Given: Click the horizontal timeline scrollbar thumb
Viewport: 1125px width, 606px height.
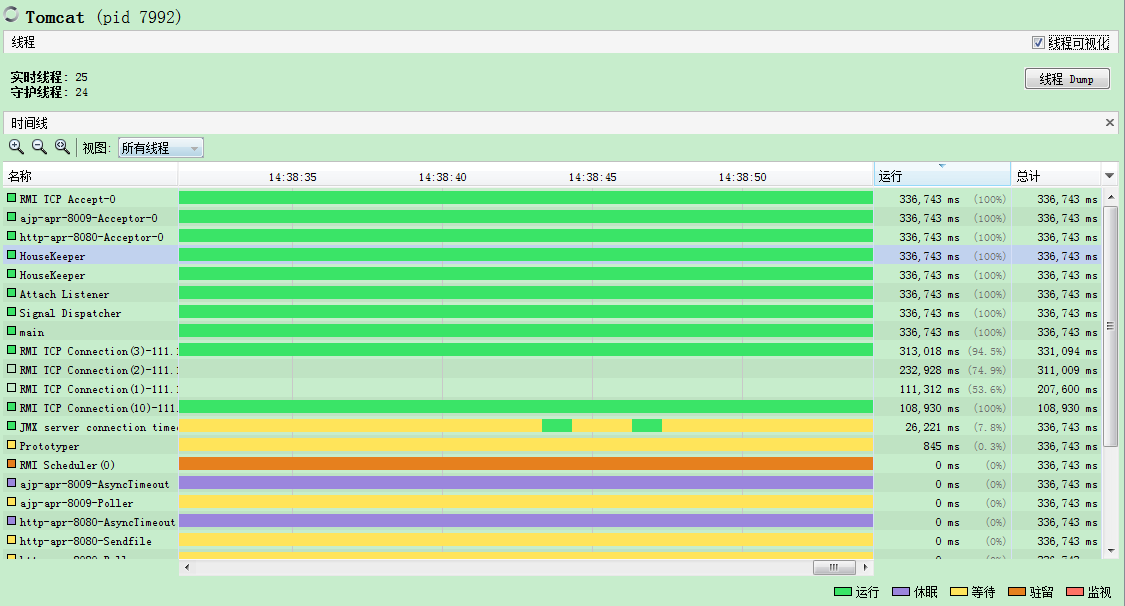Looking at the screenshot, I should pyautogui.click(x=834, y=567).
